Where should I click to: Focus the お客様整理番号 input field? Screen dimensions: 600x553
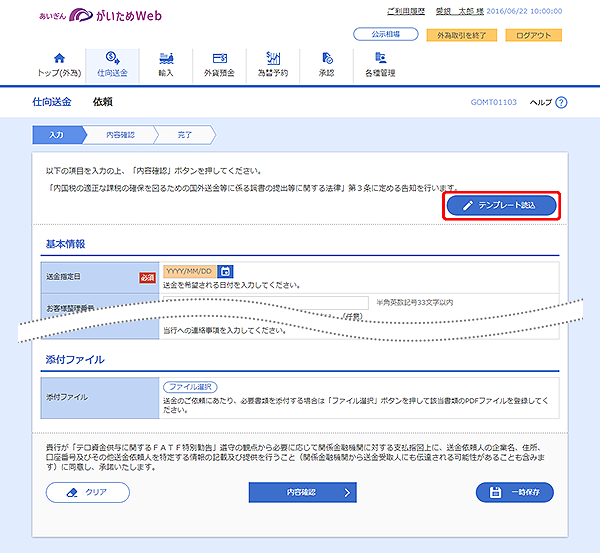(266, 302)
